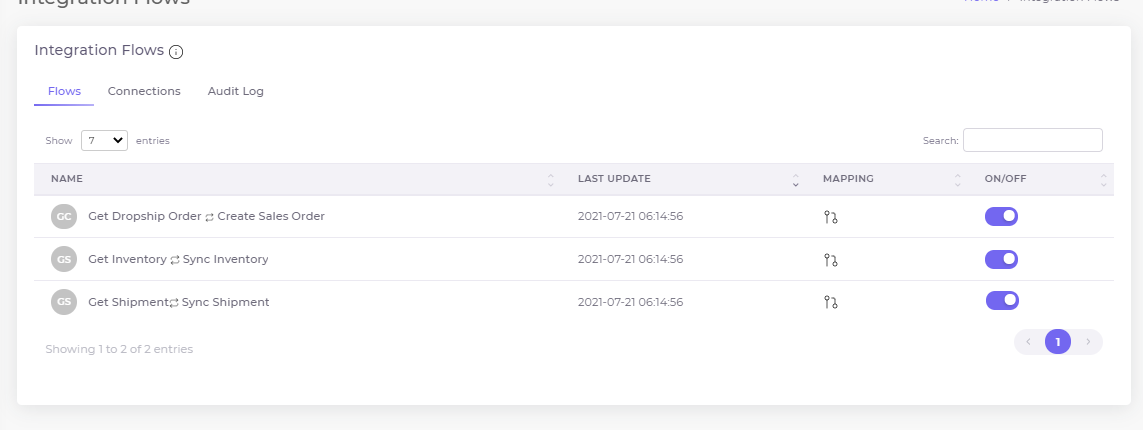Open mapping for Get Inventory flow
1144x430 pixels.
tap(830, 260)
